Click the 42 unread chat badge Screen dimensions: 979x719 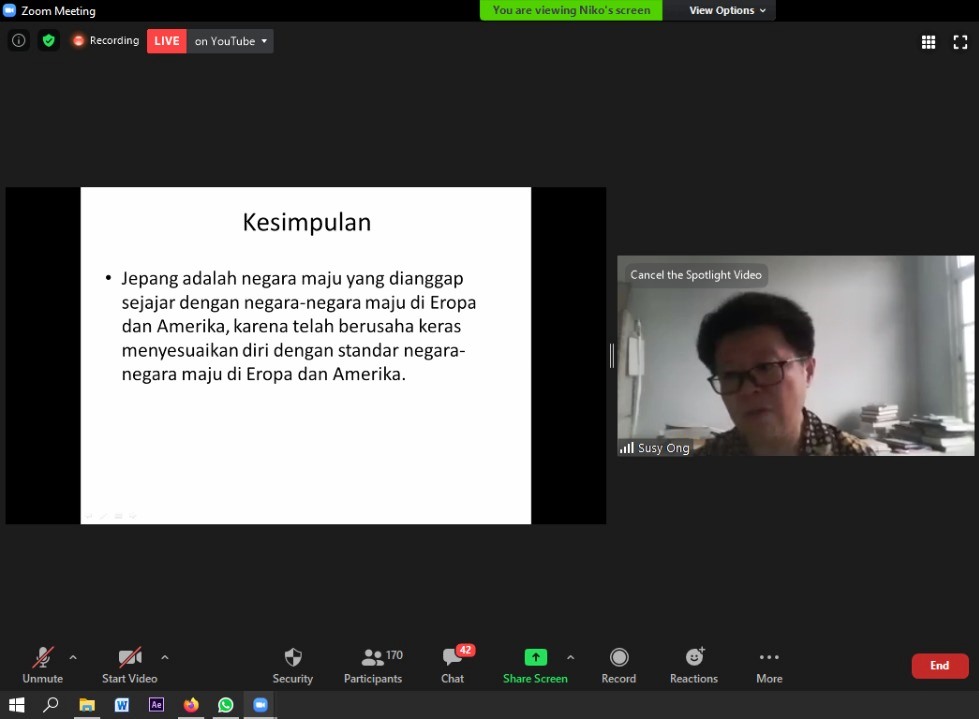coord(466,650)
